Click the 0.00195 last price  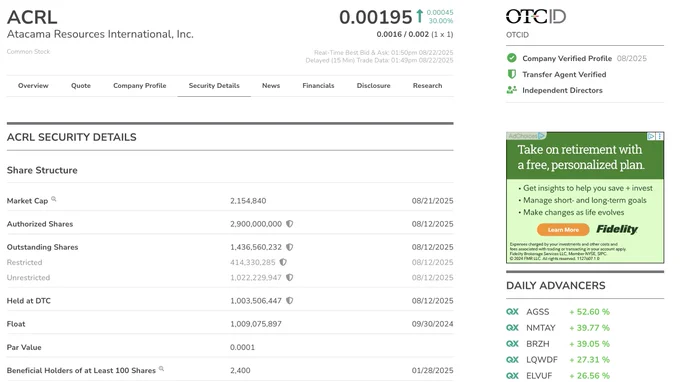tap(376, 17)
